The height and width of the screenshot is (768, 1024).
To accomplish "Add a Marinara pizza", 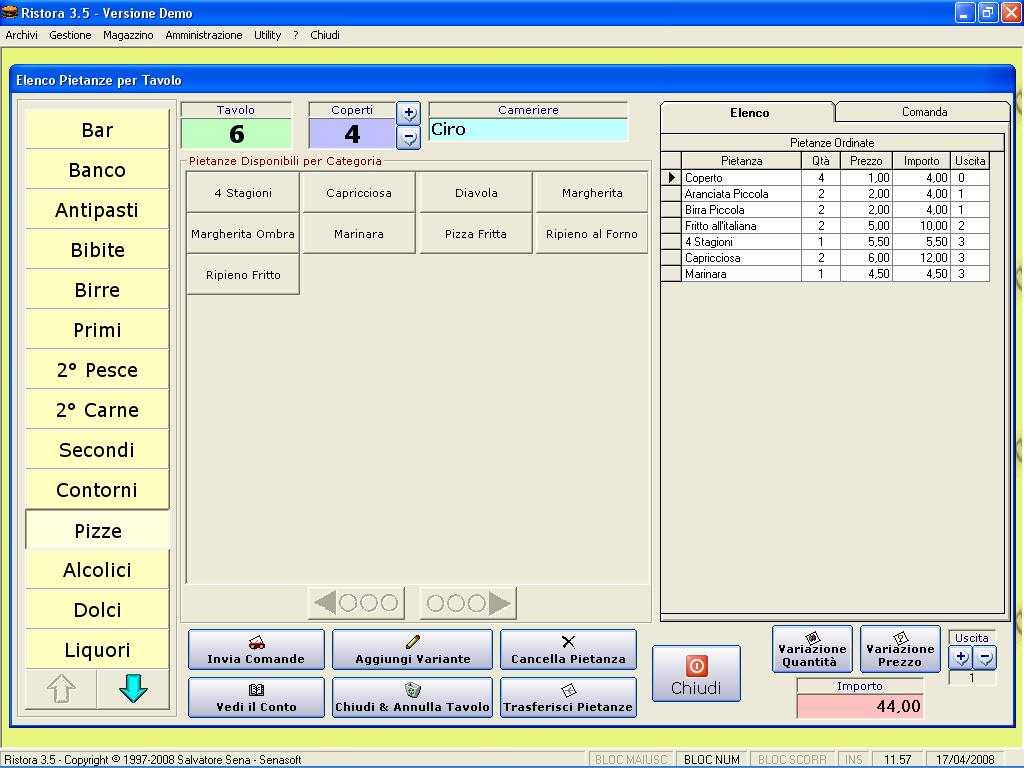I will pos(359,234).
